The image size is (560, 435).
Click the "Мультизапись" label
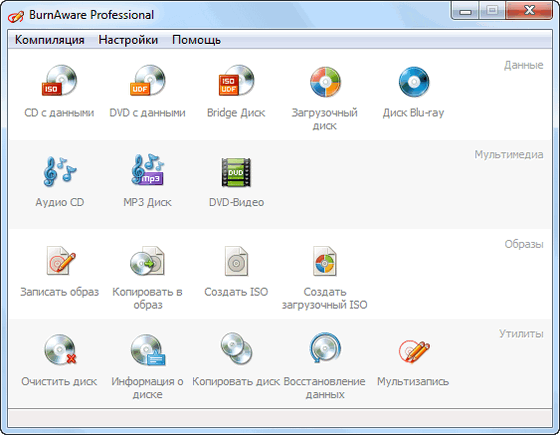(x=413, y=382)
